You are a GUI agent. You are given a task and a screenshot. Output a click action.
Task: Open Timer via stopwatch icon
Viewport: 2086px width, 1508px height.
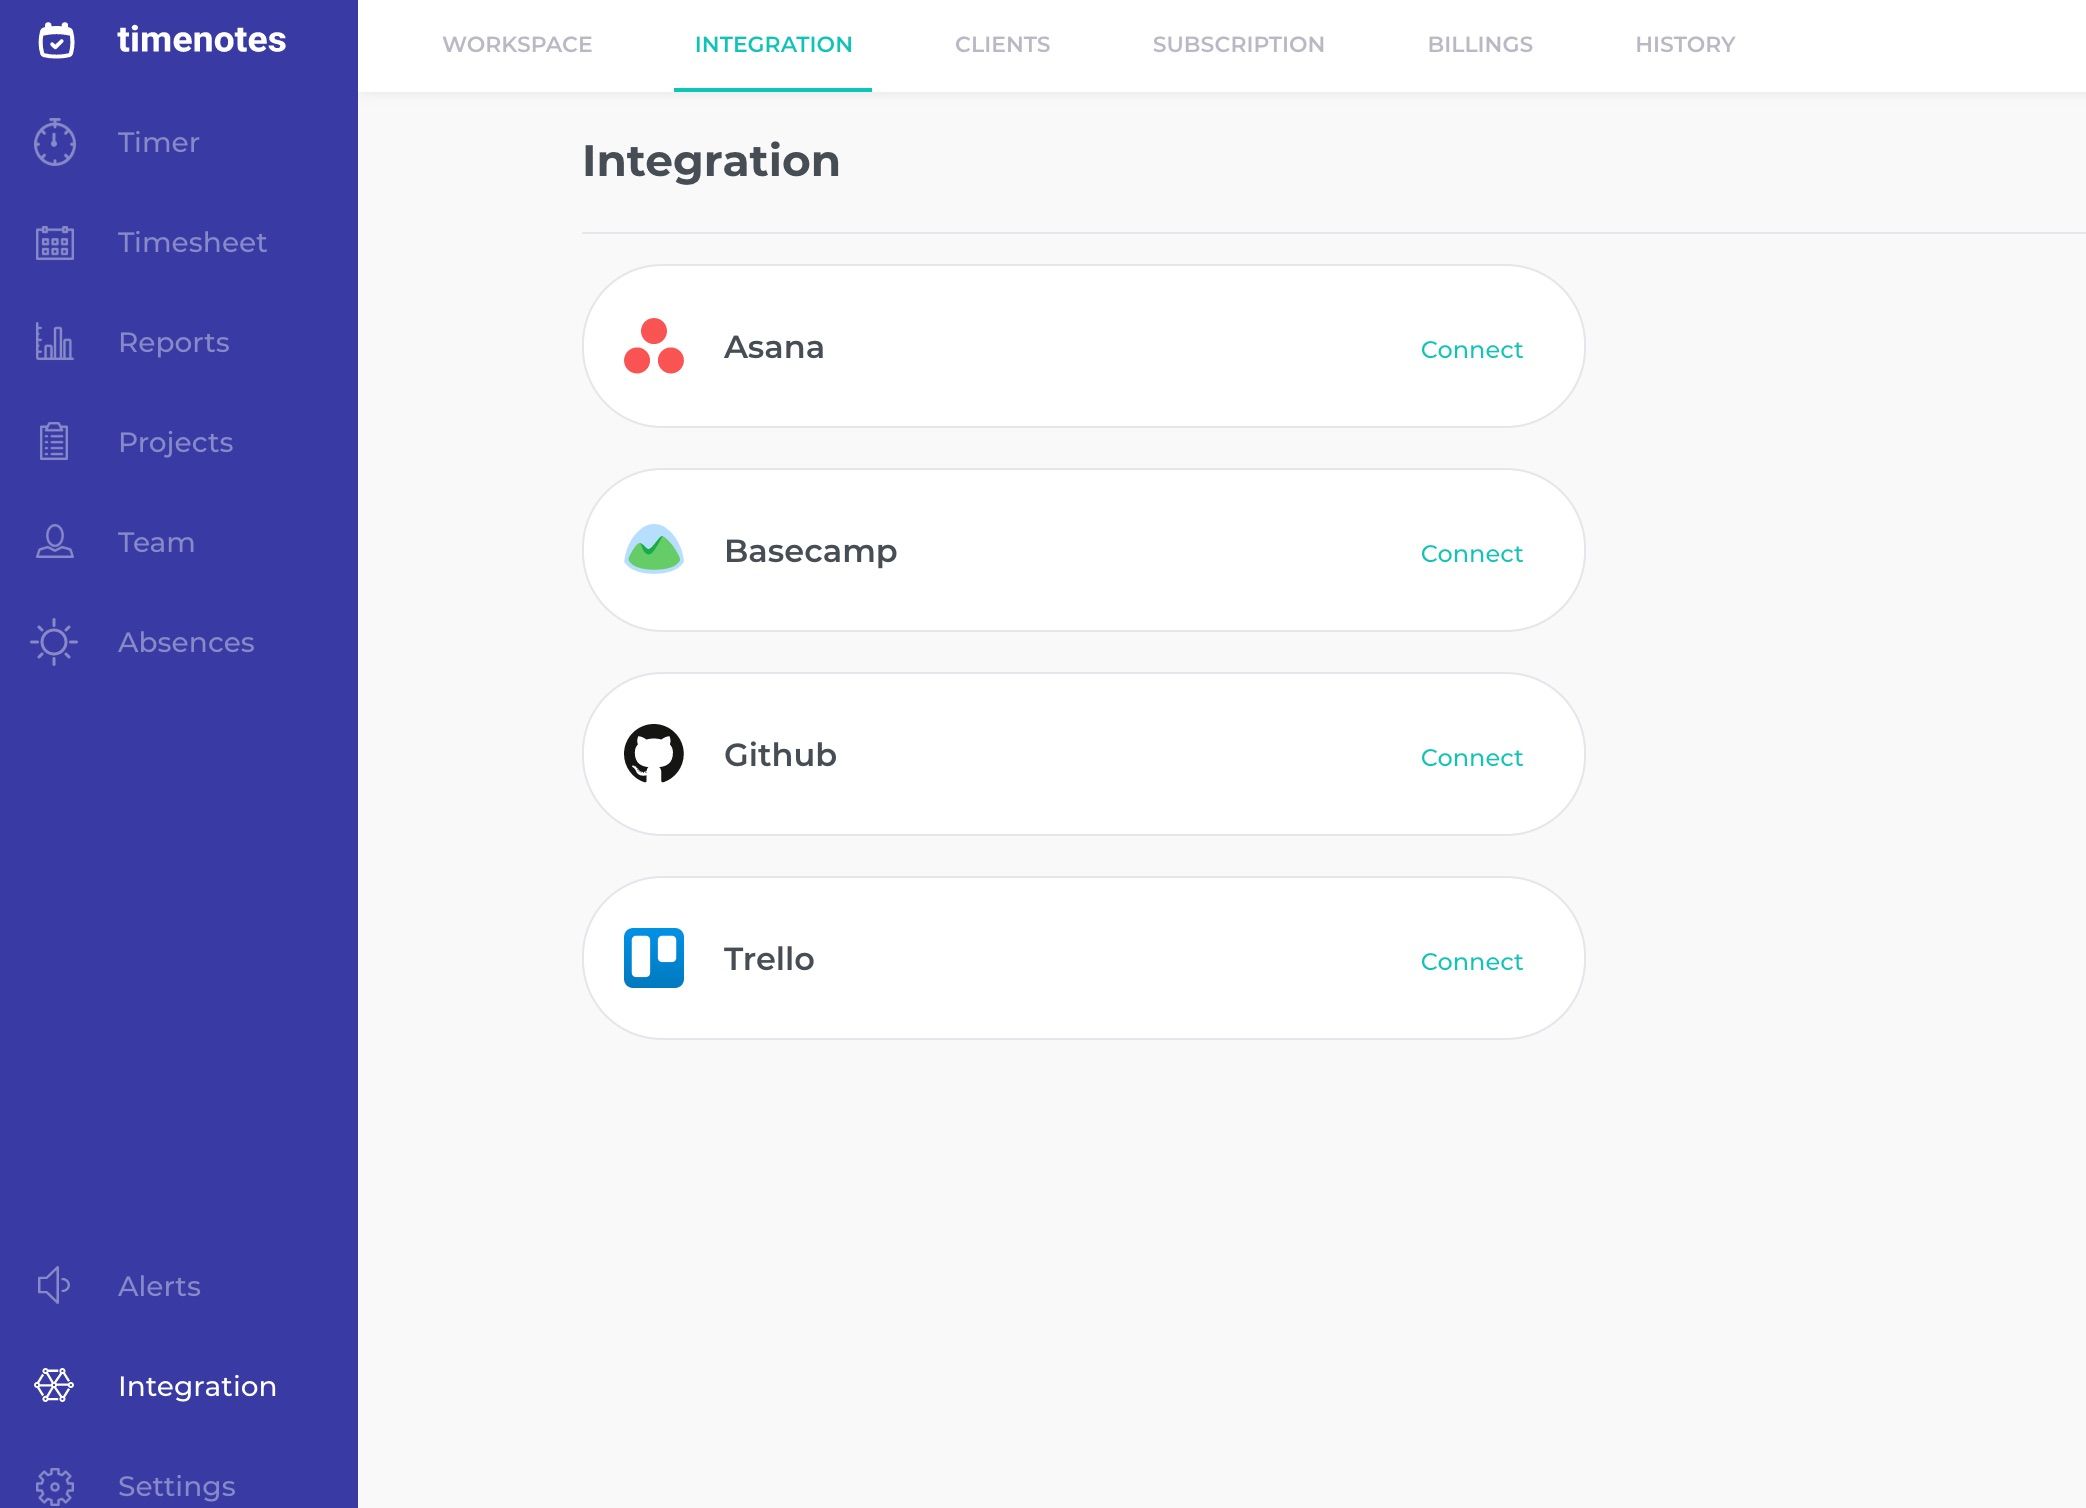[54, 142]
